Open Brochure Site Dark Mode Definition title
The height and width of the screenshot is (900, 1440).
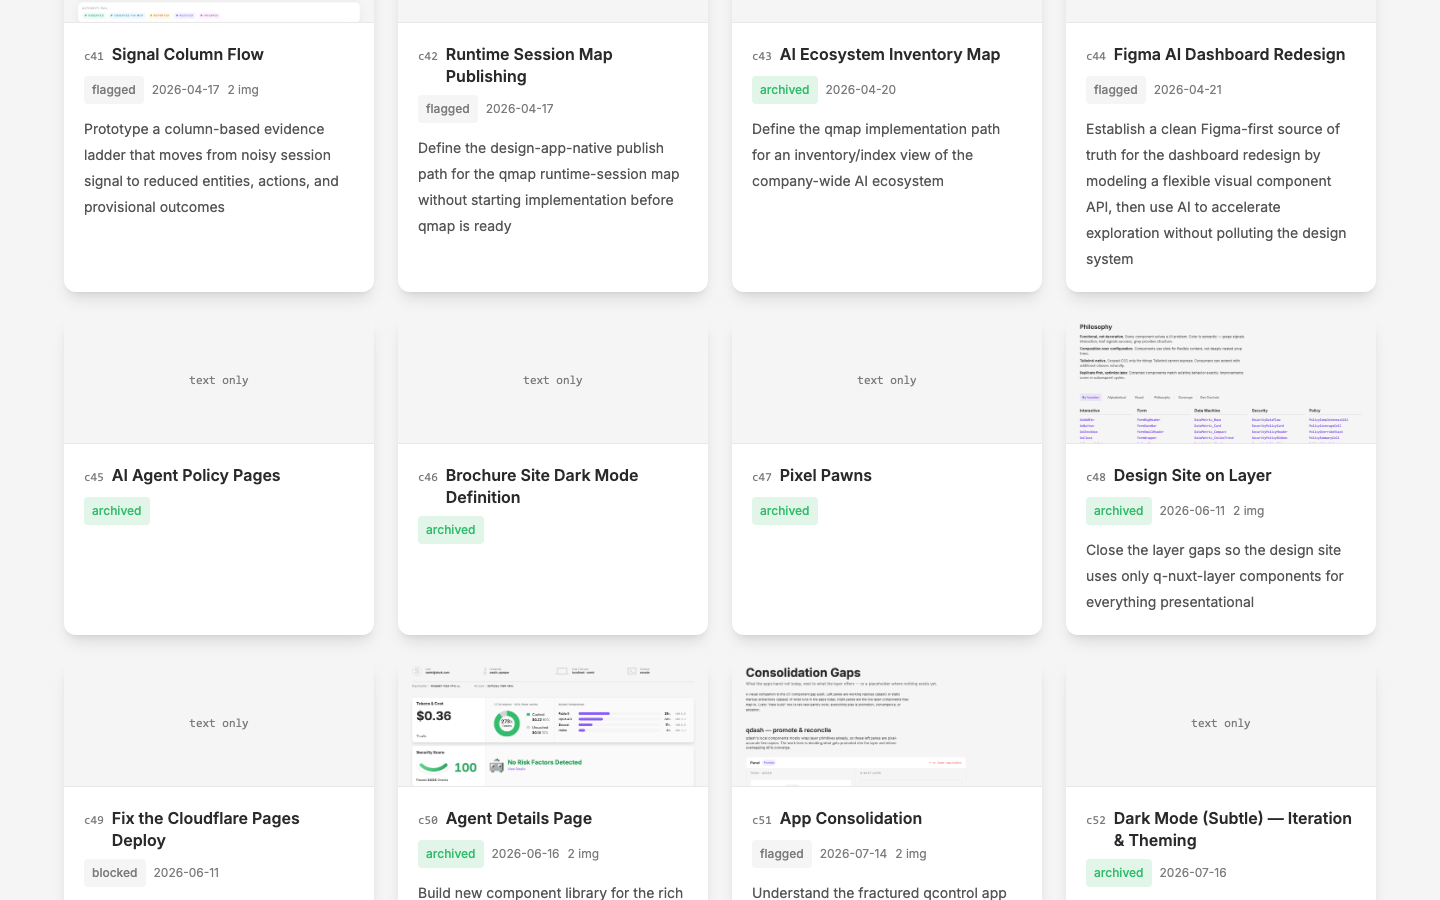(542, 486)
